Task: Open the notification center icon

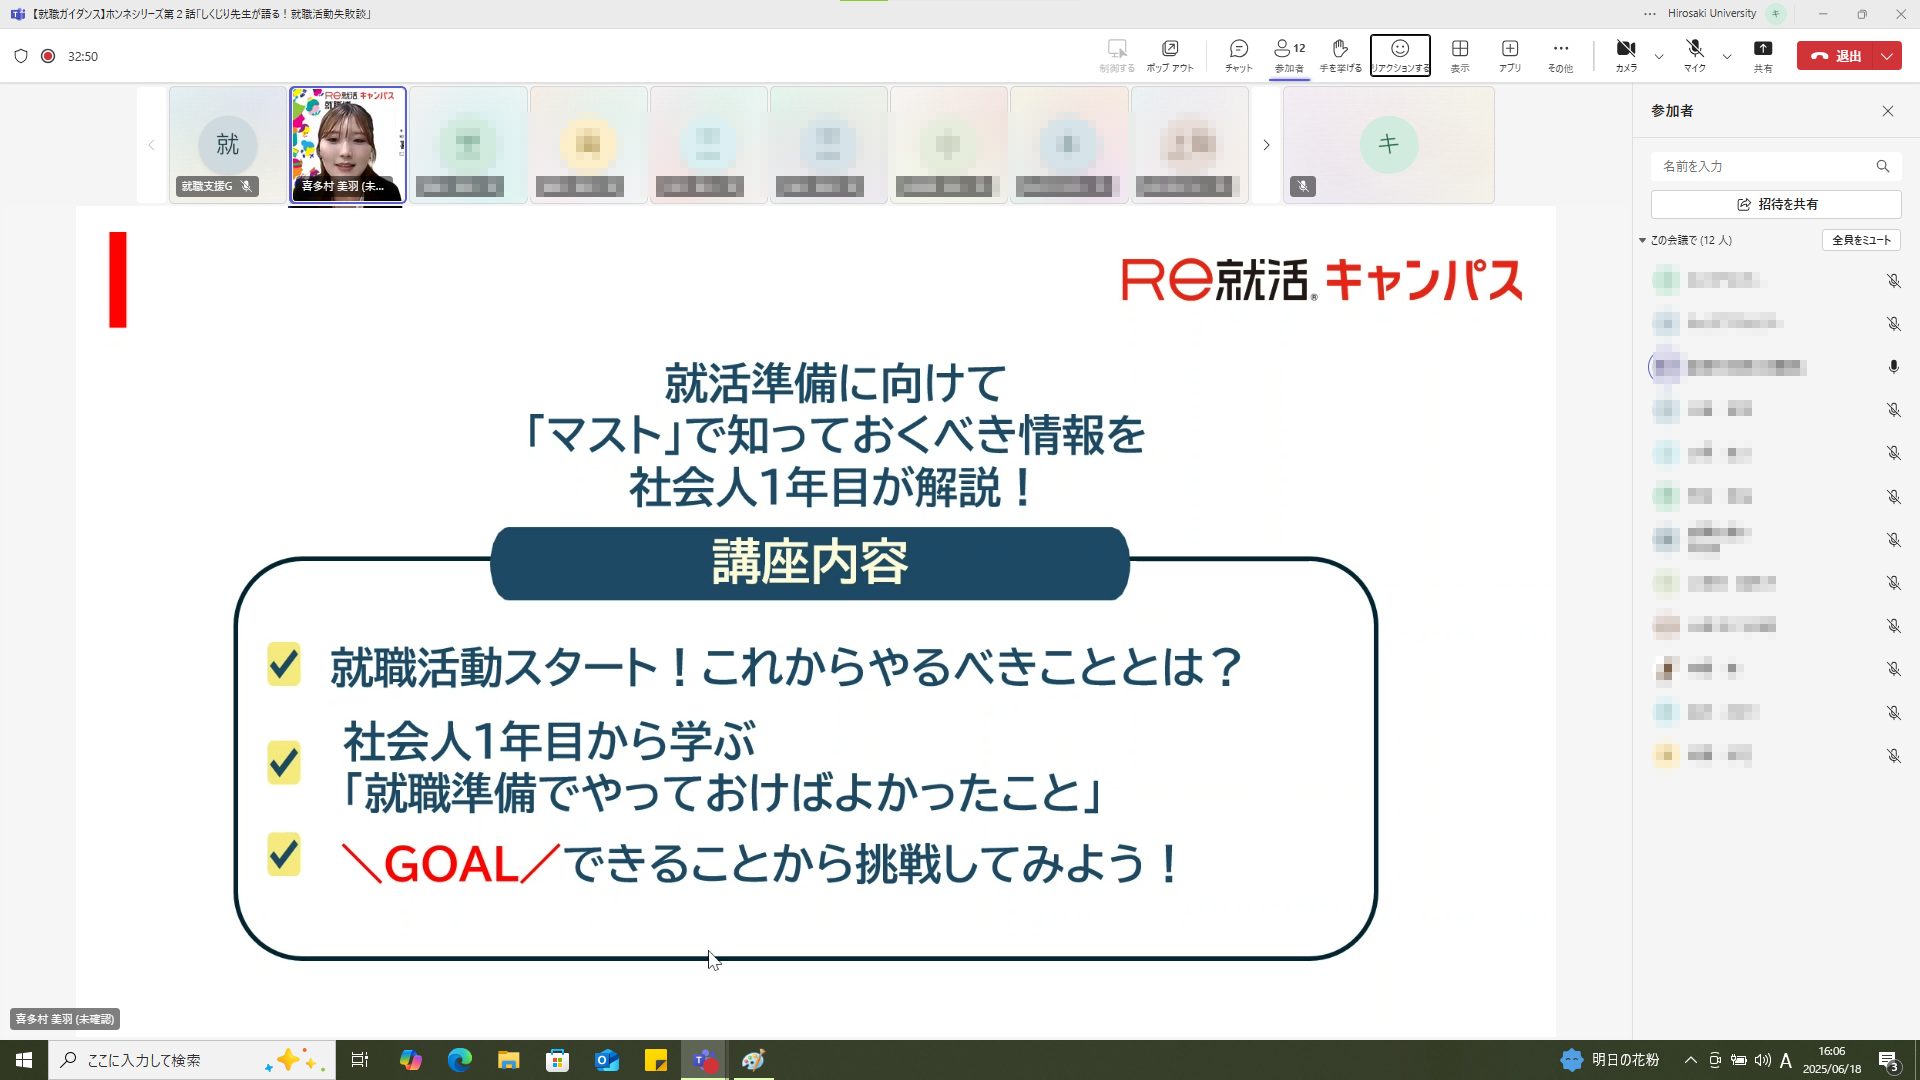Action: click(1889, 1060)
